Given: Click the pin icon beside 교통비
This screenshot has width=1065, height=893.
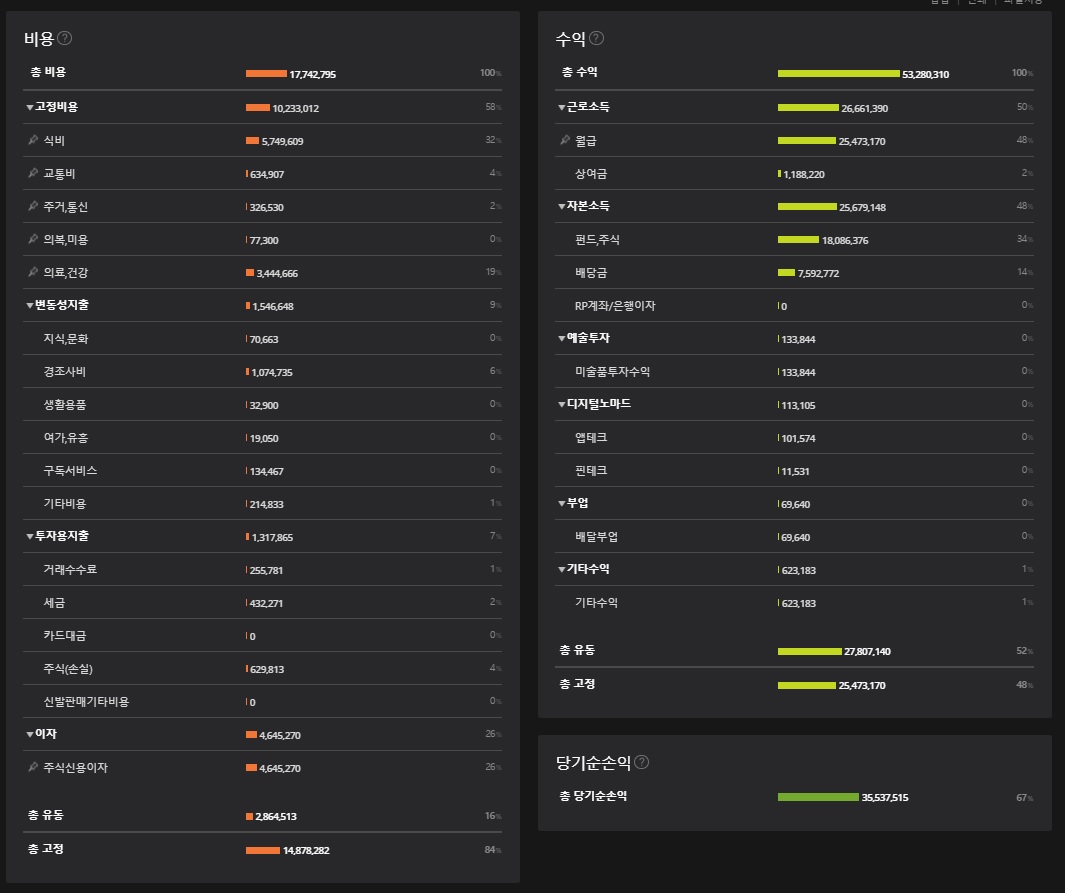Looking at the screenshot, I should click(x=33, y=173).
